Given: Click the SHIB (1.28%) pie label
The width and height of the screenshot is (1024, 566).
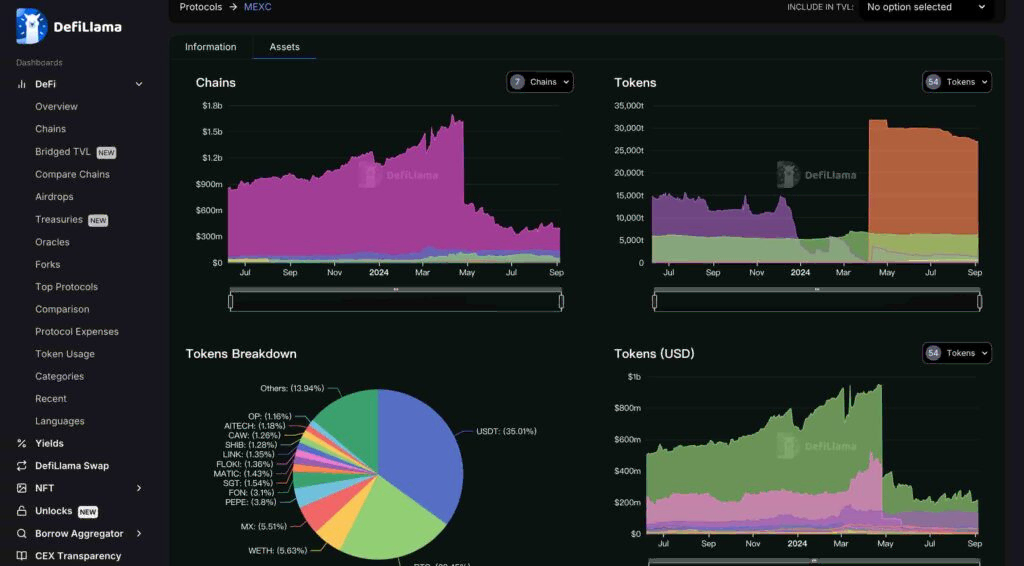Looking at the screenshot, I should pos(251,445).
